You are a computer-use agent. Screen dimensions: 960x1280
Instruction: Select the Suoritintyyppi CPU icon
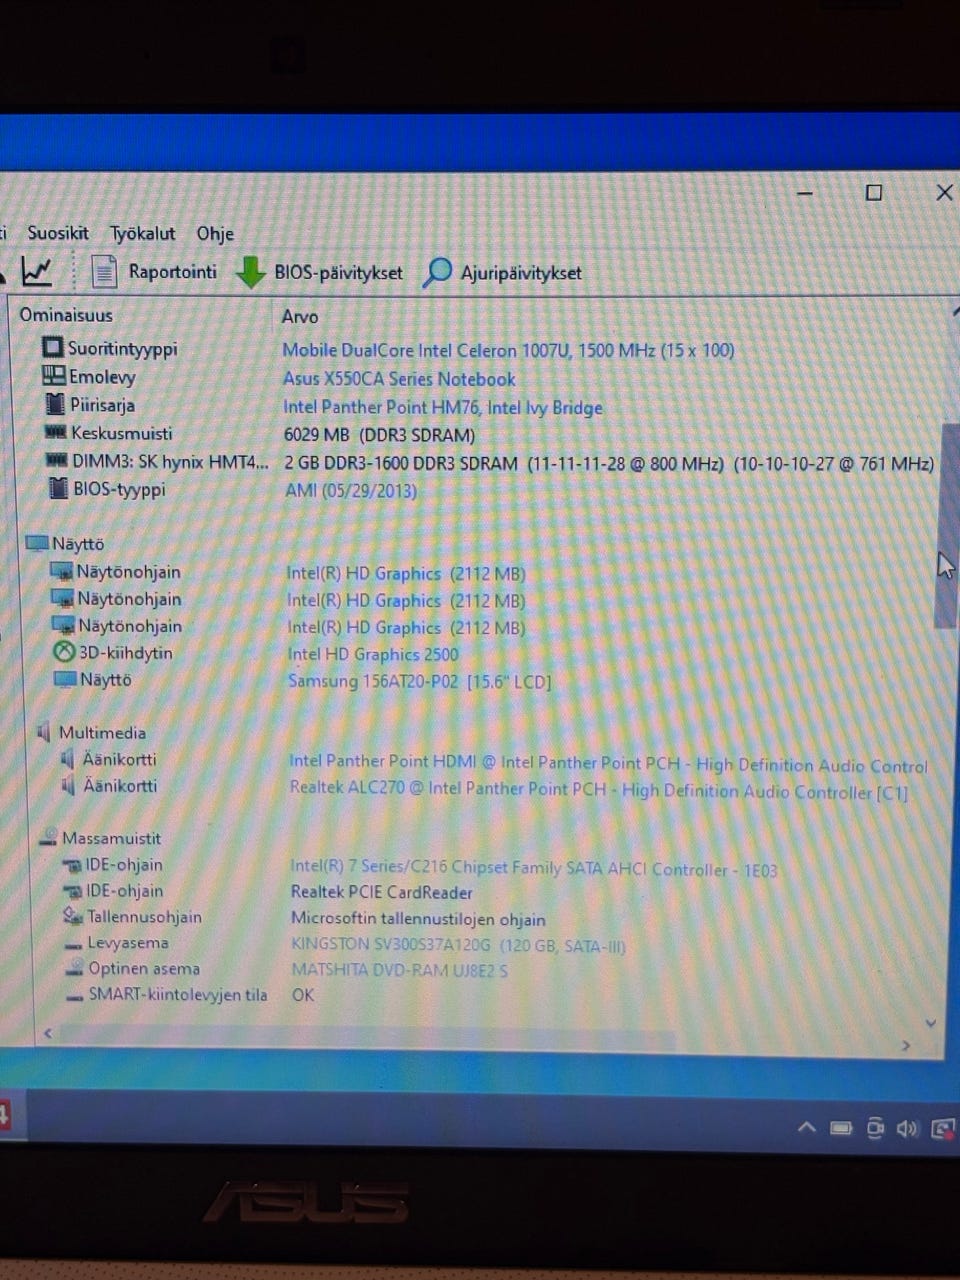pos(53,347)
